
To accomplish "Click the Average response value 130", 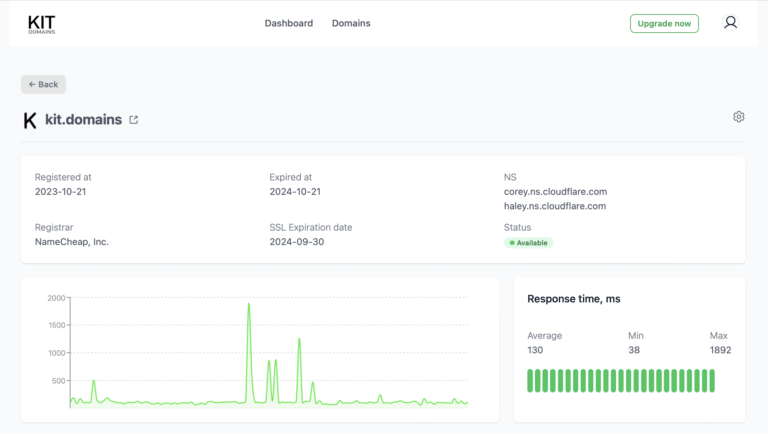I will click(537, 350).
